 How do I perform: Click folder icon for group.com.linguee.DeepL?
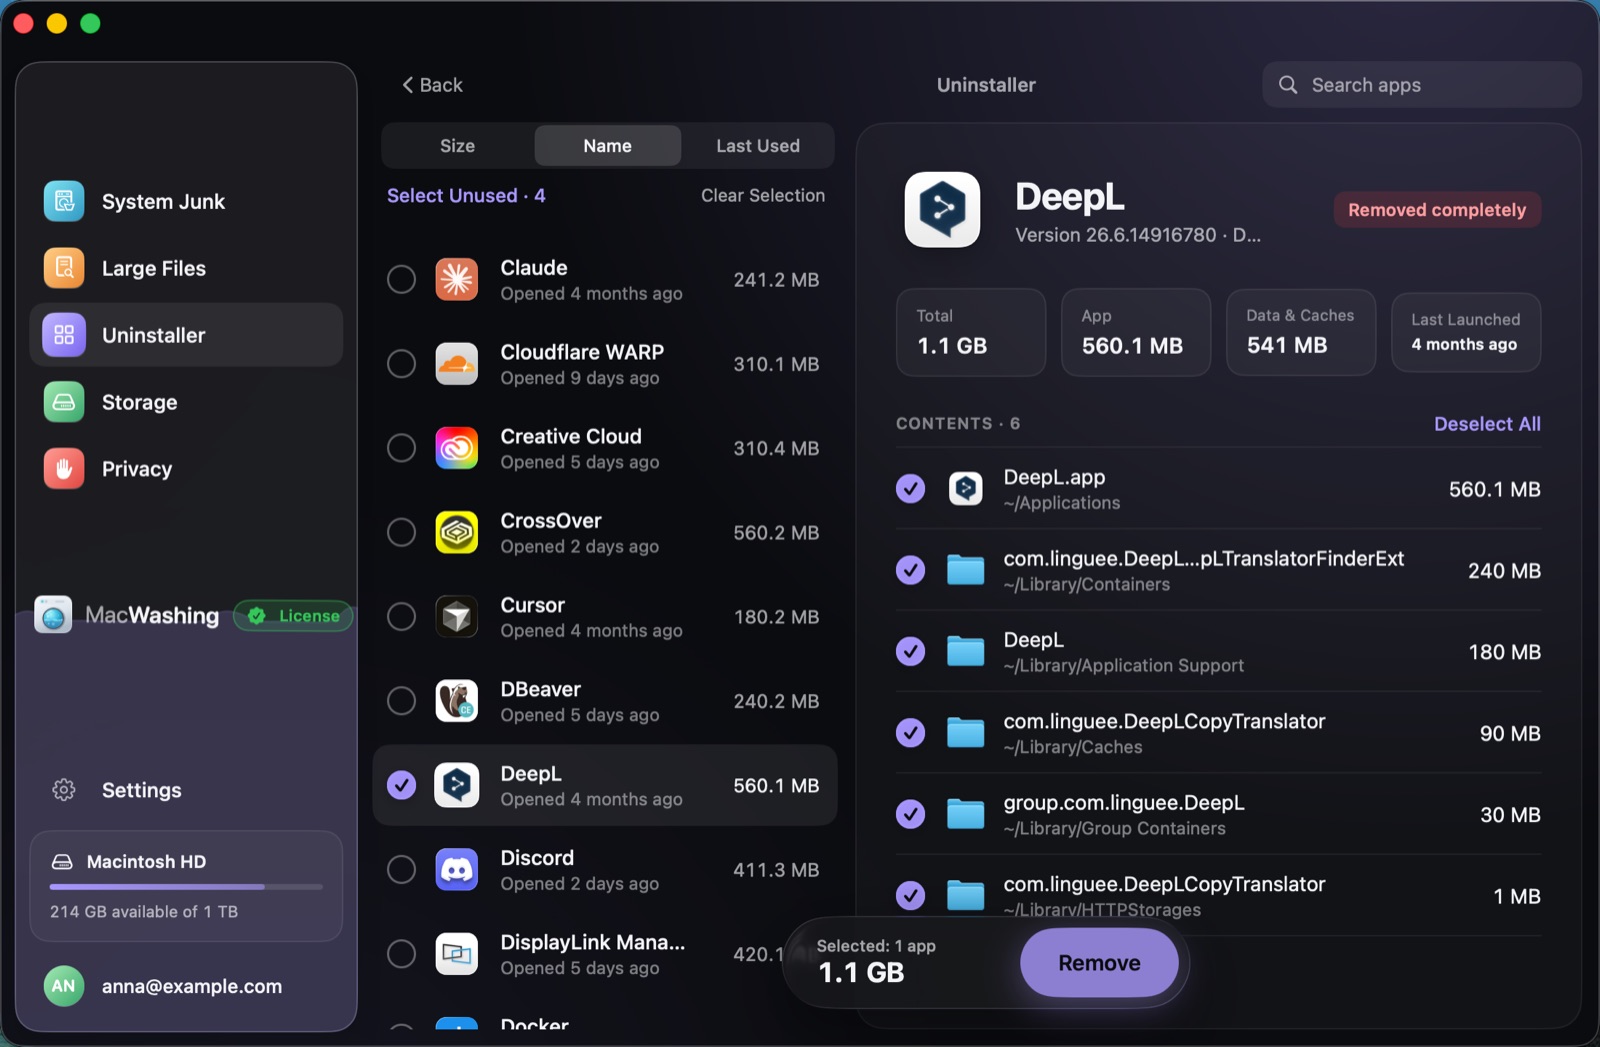[966, 814]
